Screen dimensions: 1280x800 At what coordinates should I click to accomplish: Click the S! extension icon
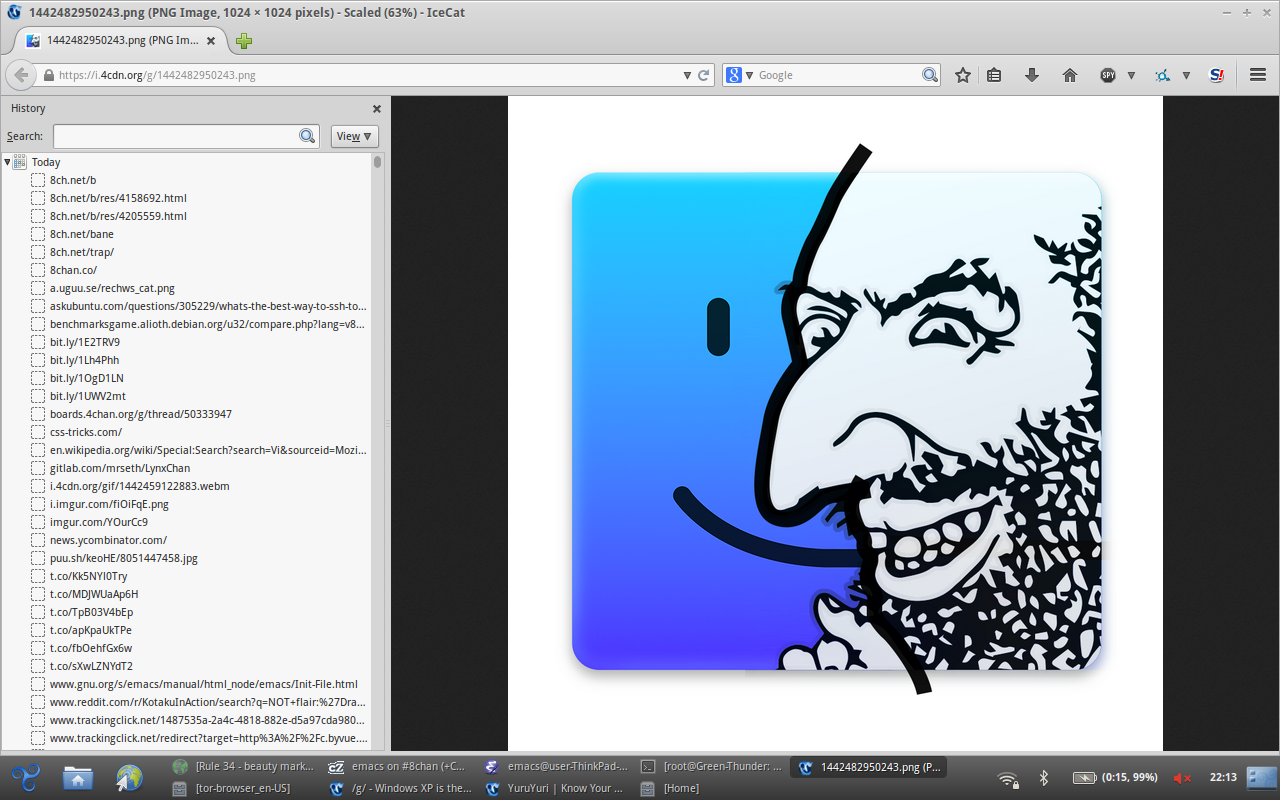tap(1217, 75)
